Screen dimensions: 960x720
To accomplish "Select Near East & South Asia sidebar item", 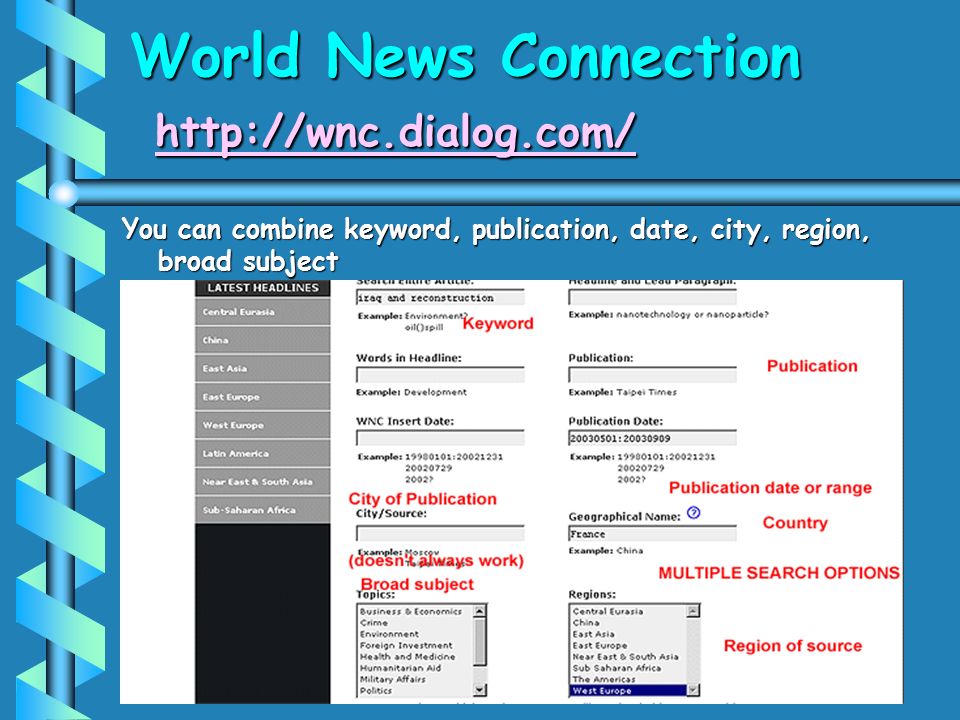I will [263, 482].
